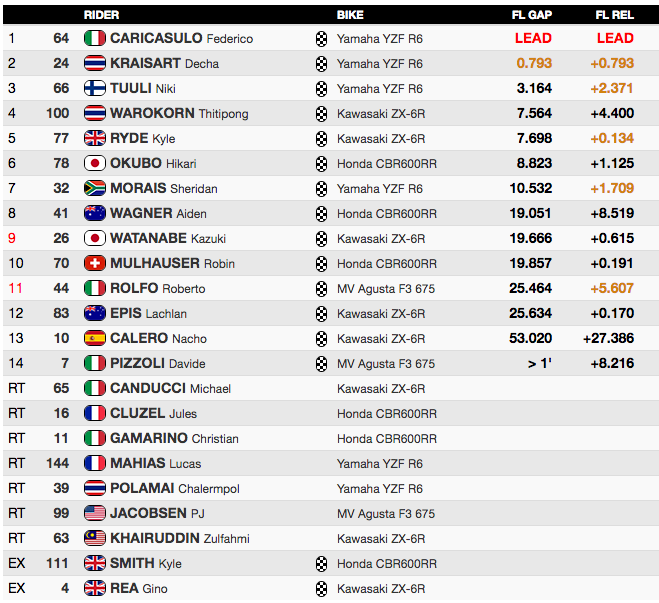Click the red position number 9 for WATANABE
The width and height of the screenshot is (659, 603).
point(12,238)
